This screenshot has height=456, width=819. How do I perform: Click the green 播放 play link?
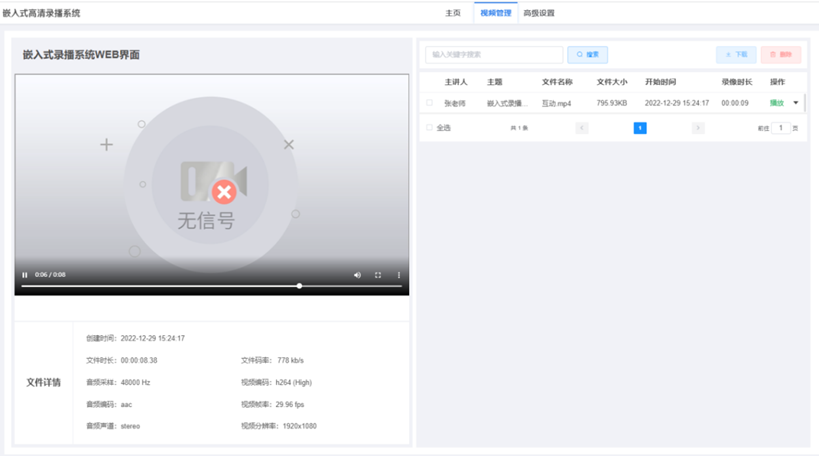coord(777,103)
